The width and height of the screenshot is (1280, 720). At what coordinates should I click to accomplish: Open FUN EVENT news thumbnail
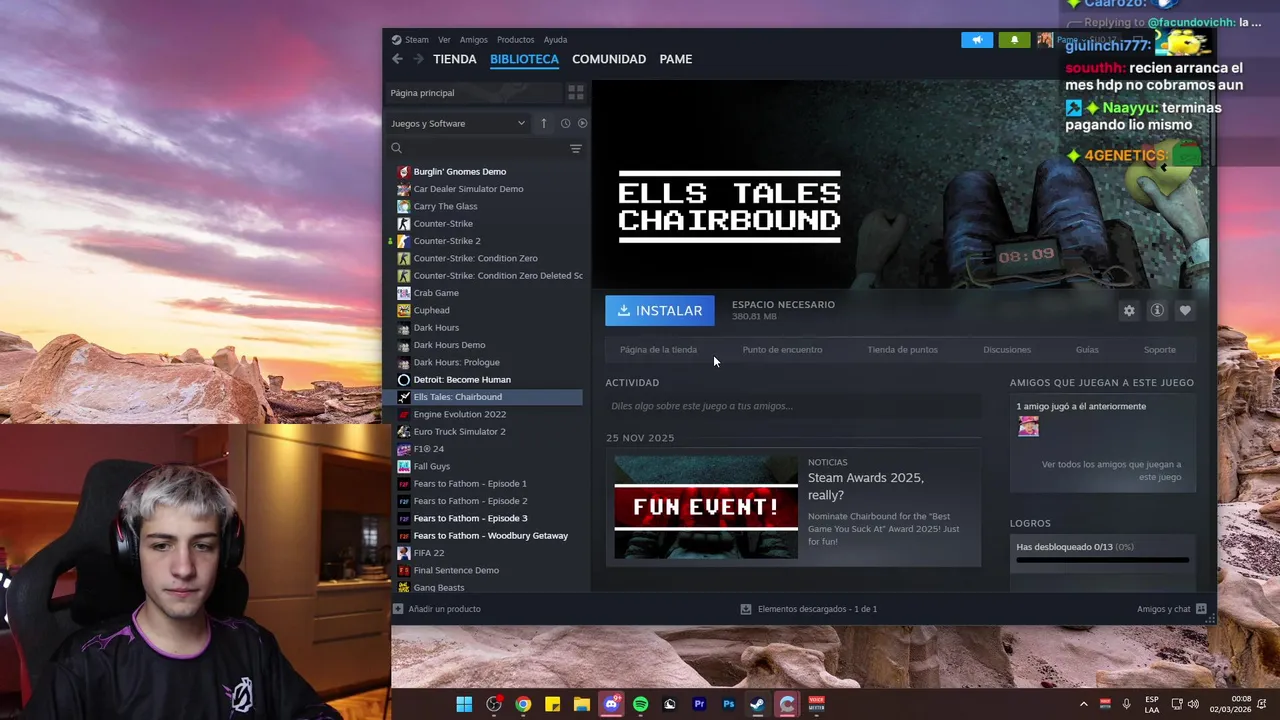click(706, 507)
